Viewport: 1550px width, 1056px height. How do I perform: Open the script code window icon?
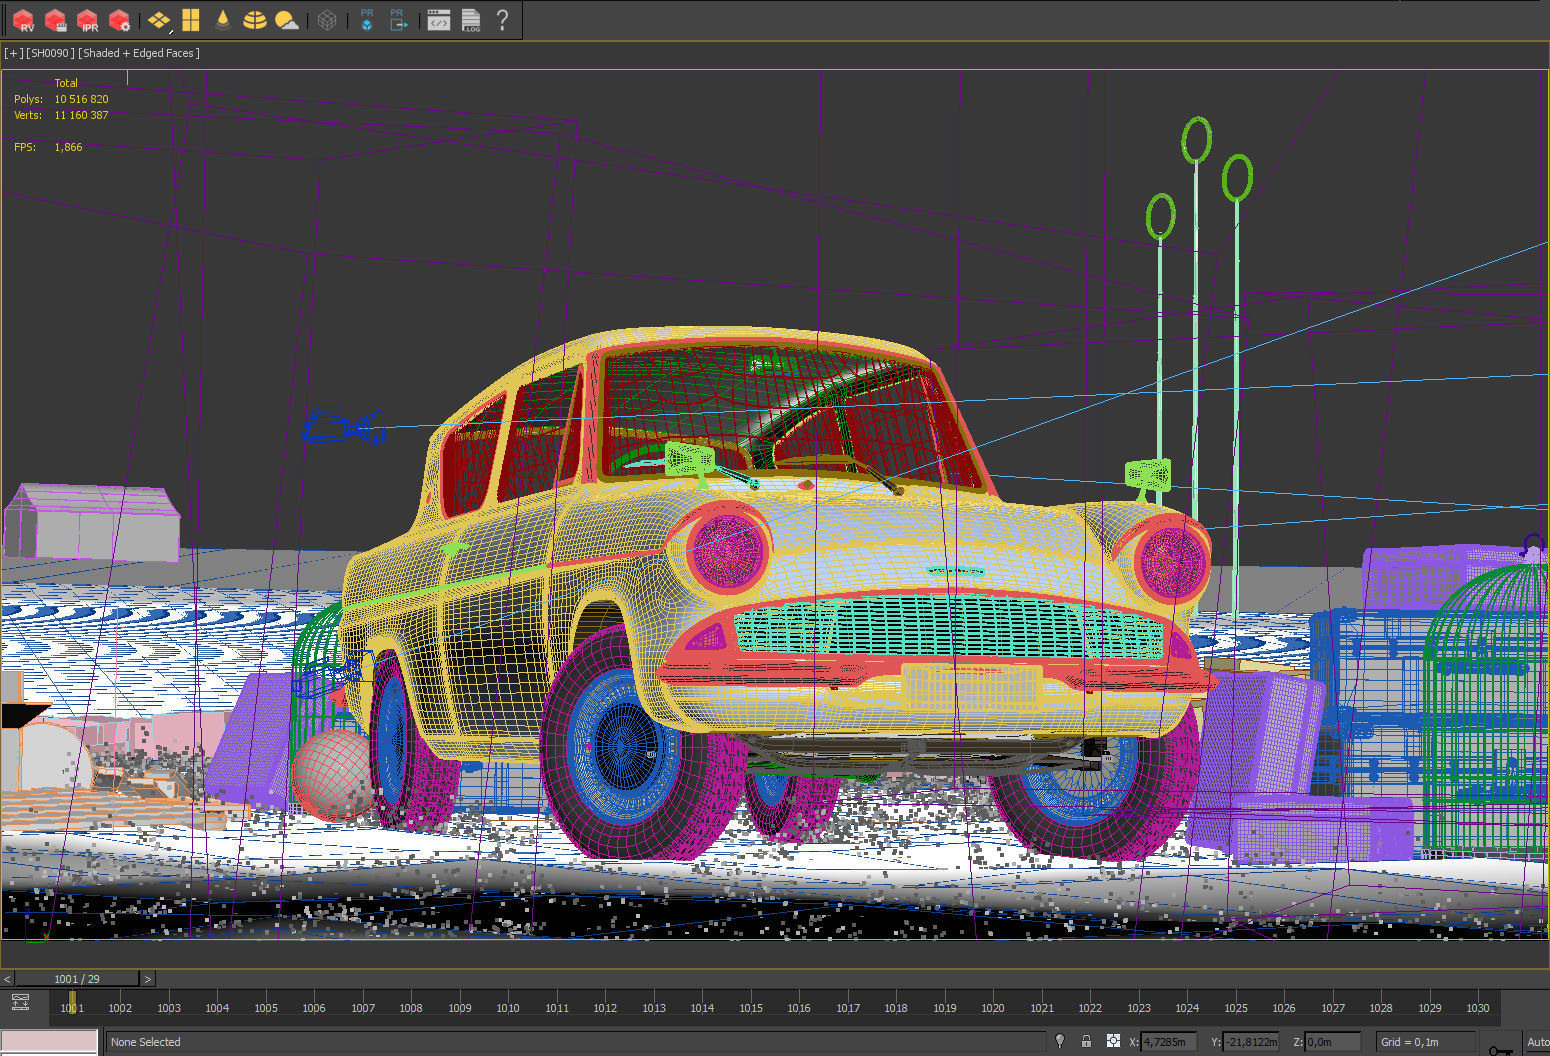point(438,20)
